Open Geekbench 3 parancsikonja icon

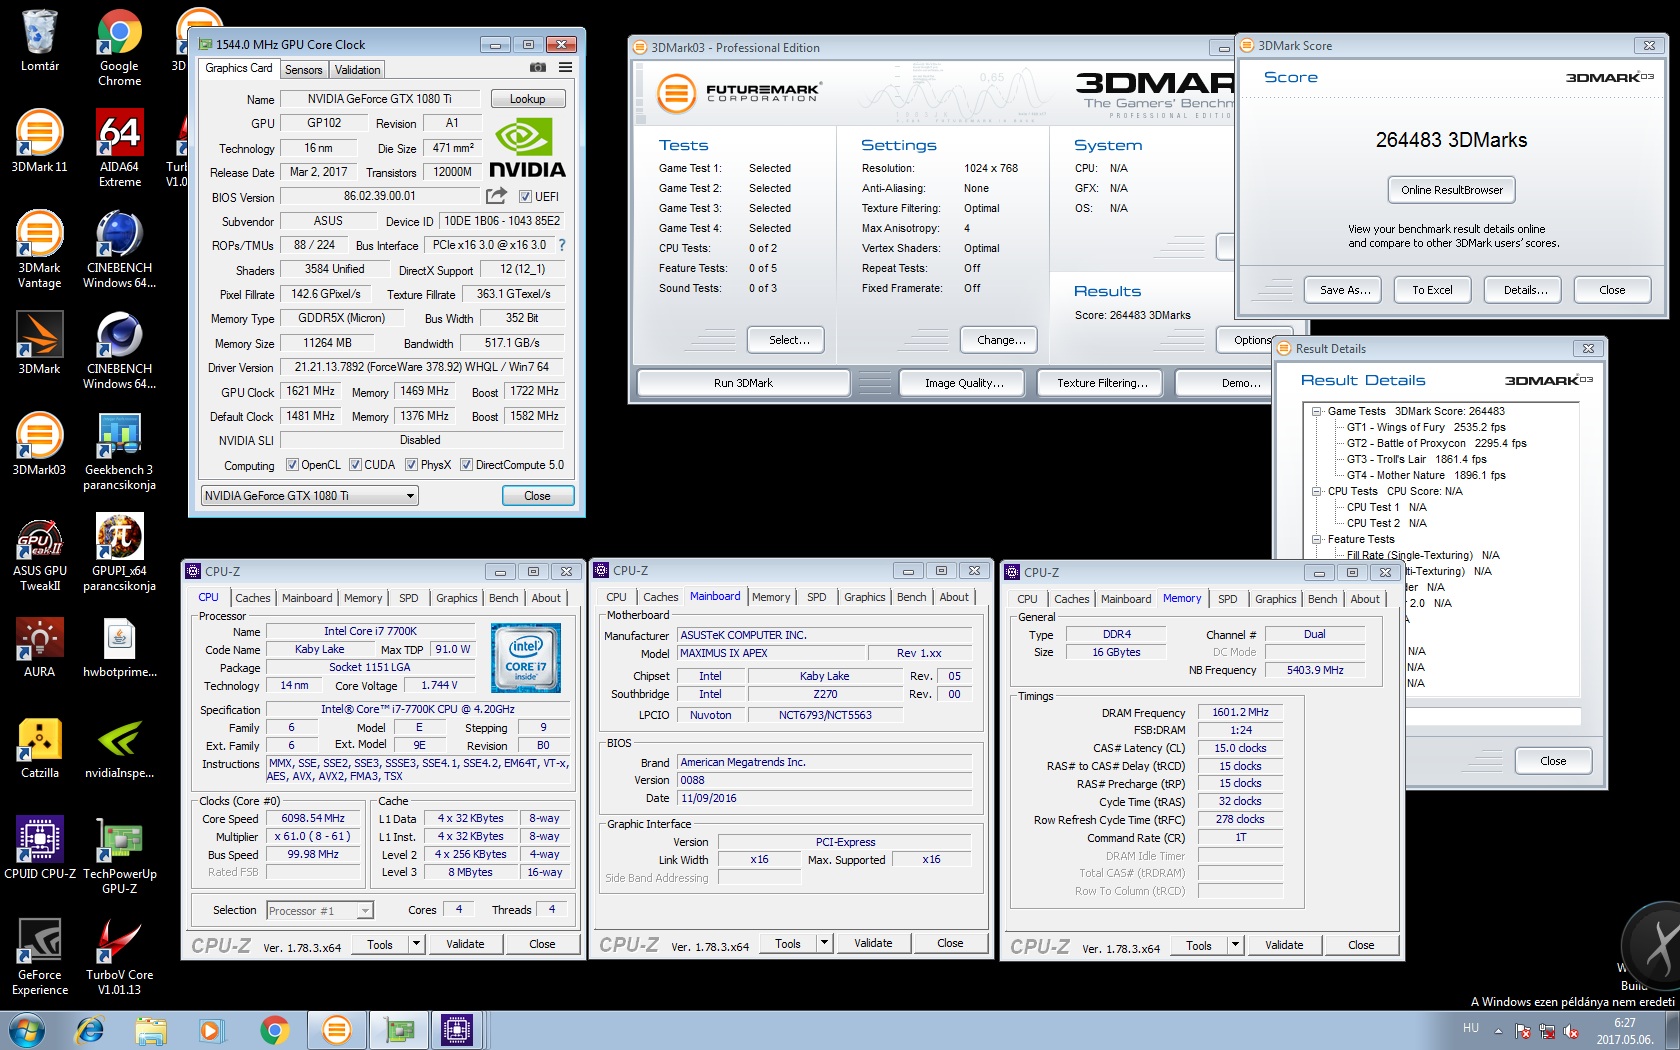click(119, 451)
